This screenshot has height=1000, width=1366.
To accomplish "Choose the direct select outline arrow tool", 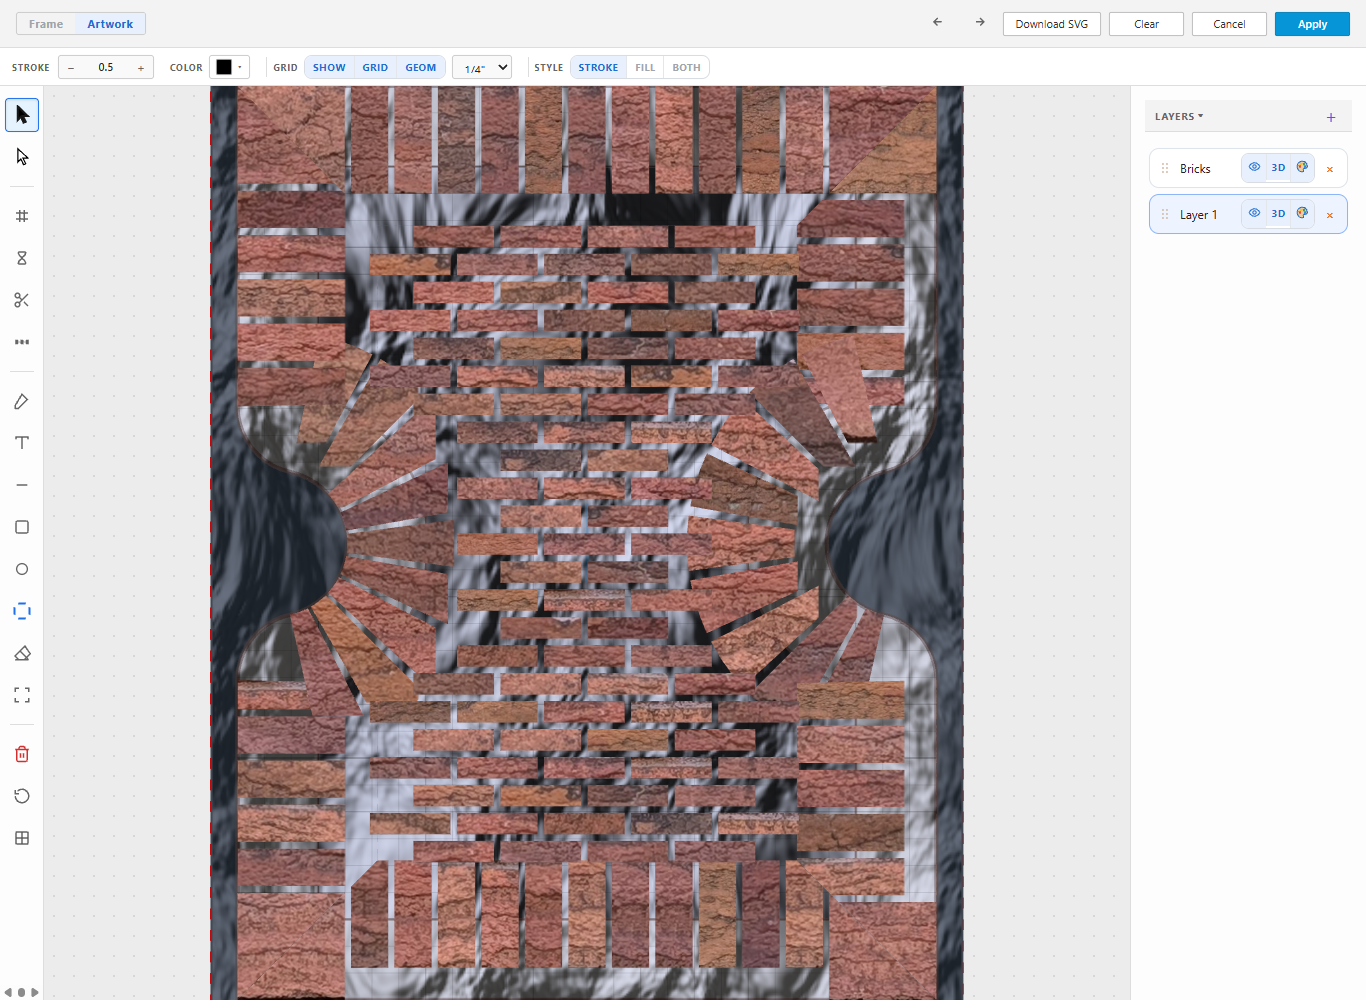I will 22,157.
